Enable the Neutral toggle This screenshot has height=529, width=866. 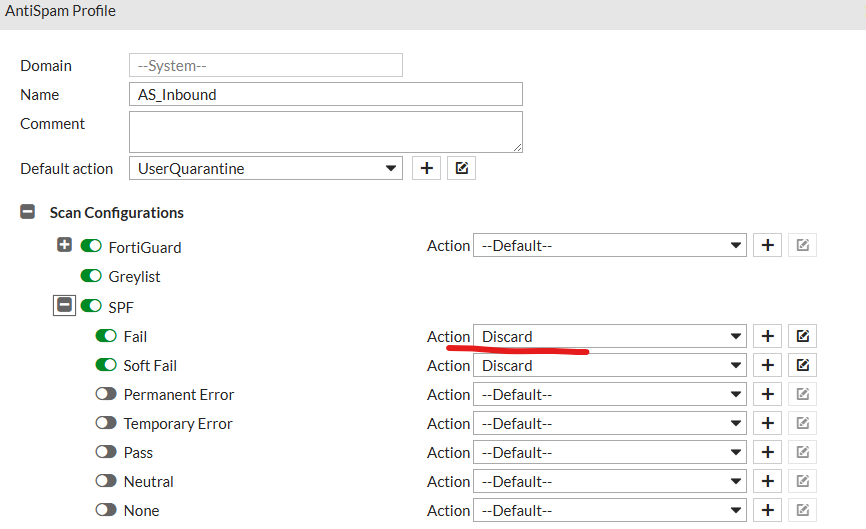click(106, 481)
